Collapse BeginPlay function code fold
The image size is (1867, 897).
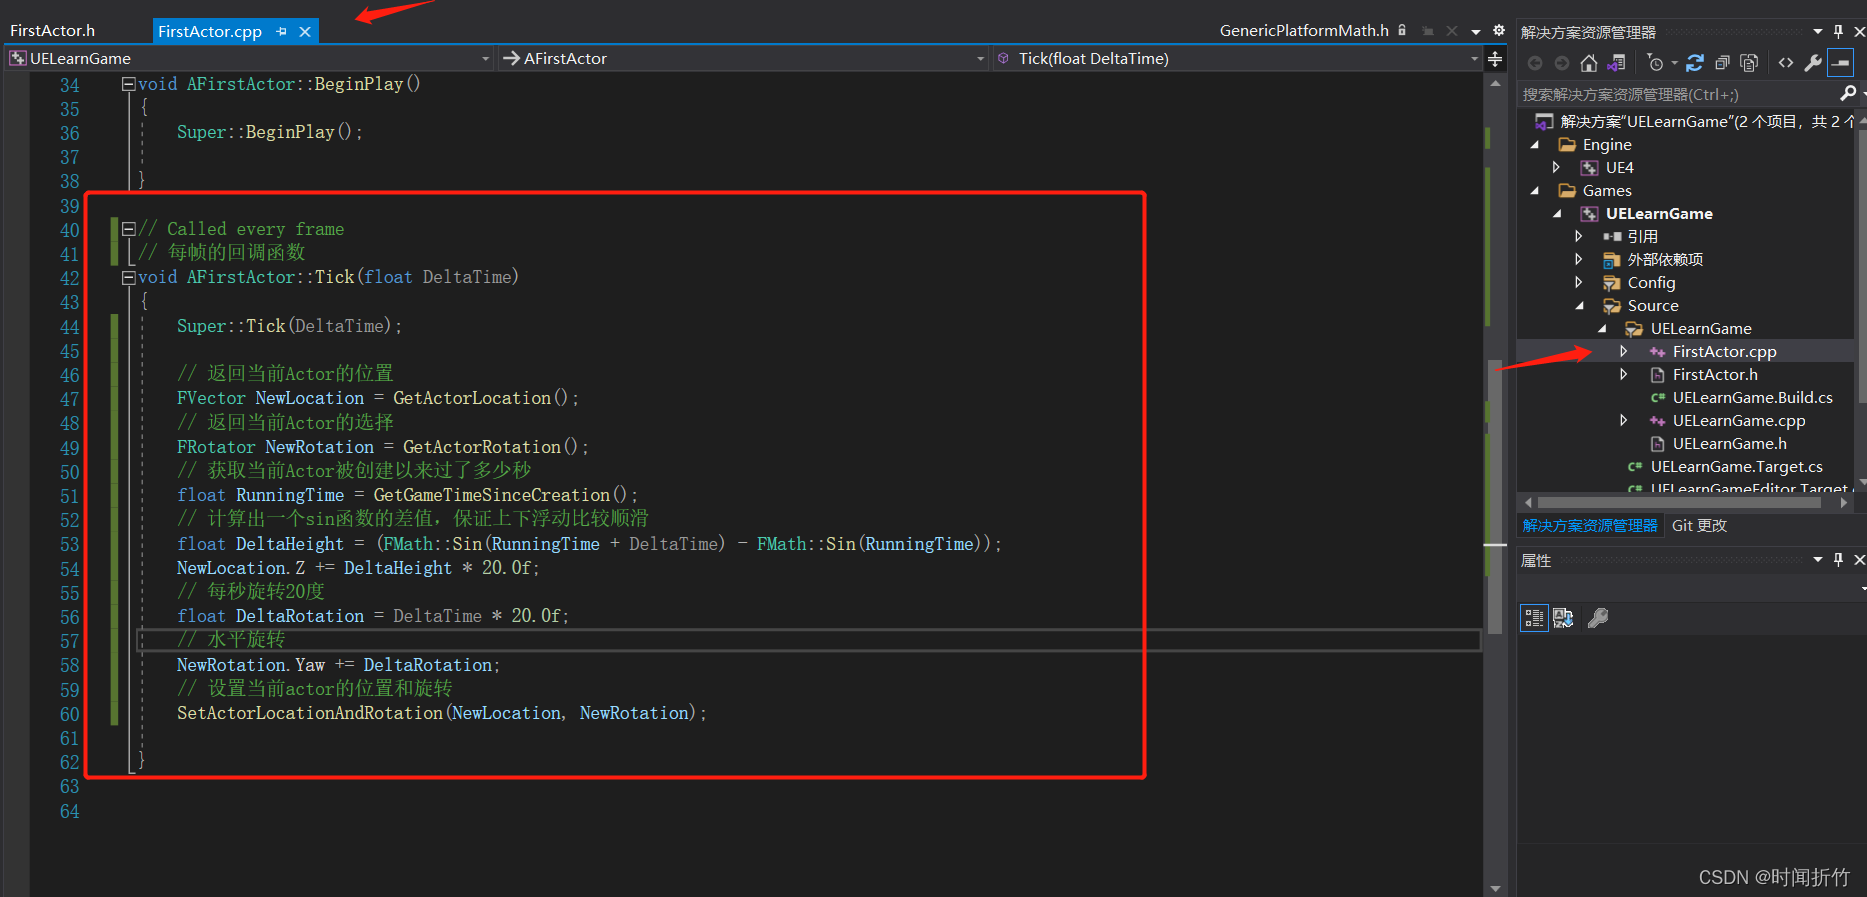(128, 85)
